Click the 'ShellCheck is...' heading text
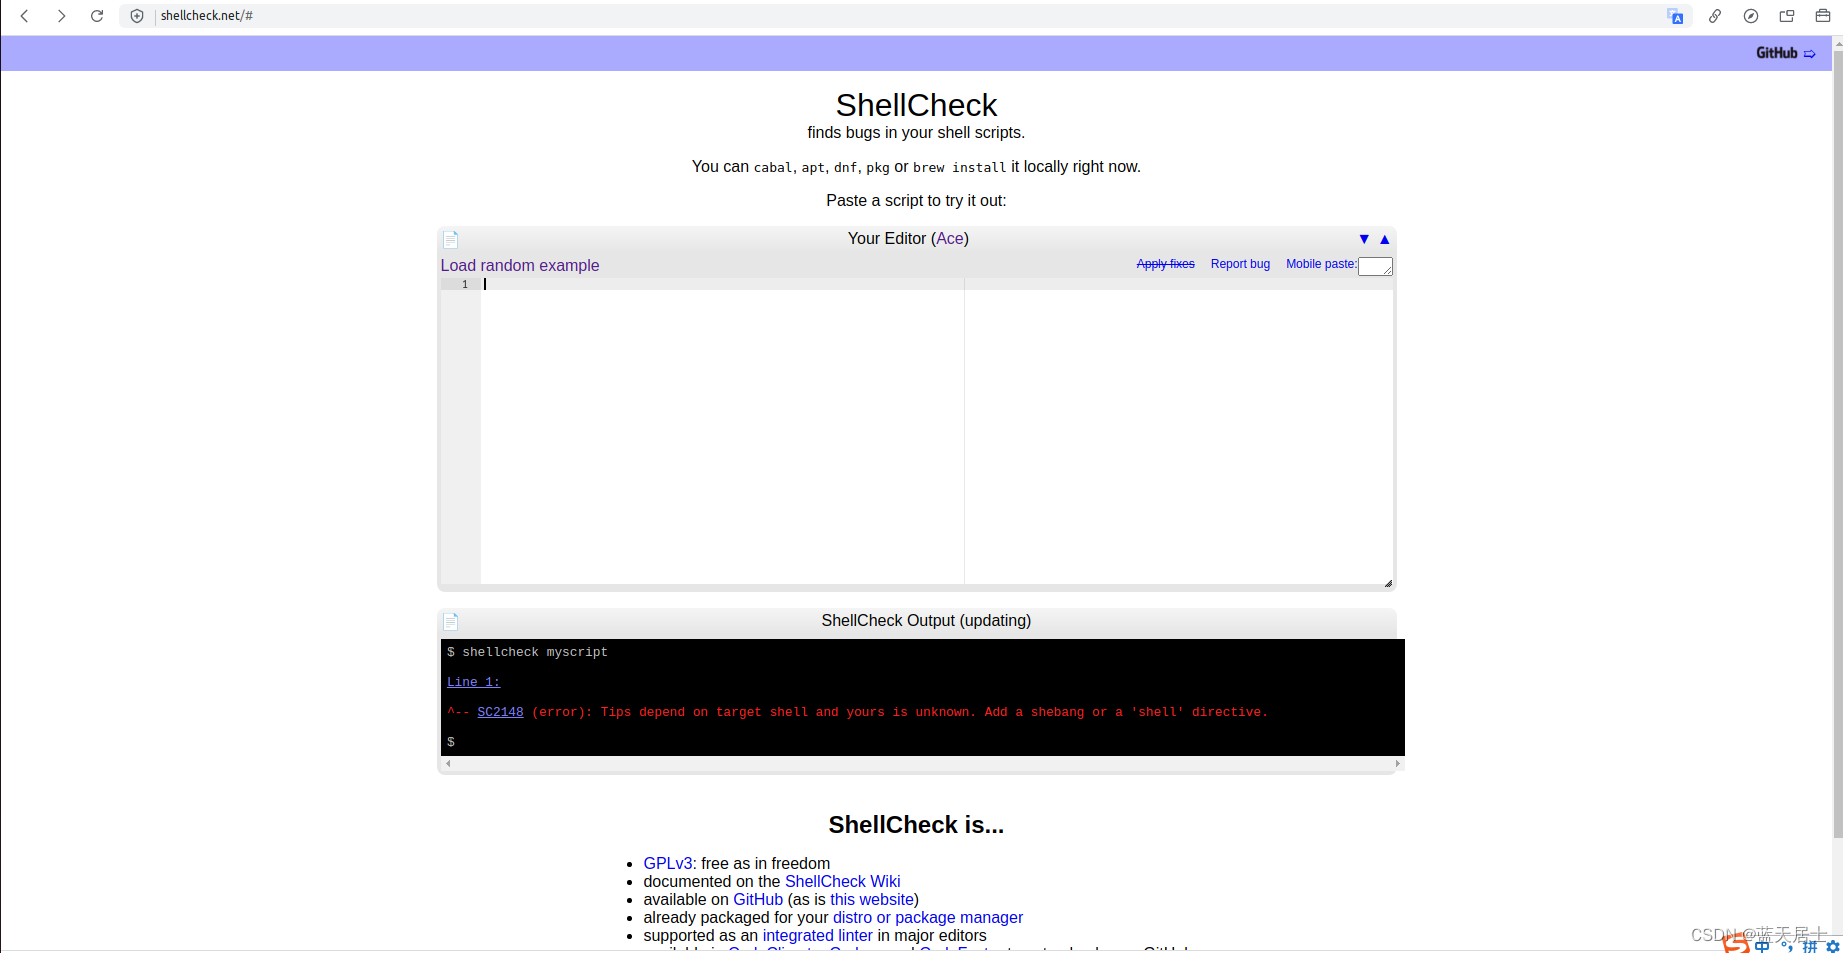The image size is (1843, 953). click(916, 825)
